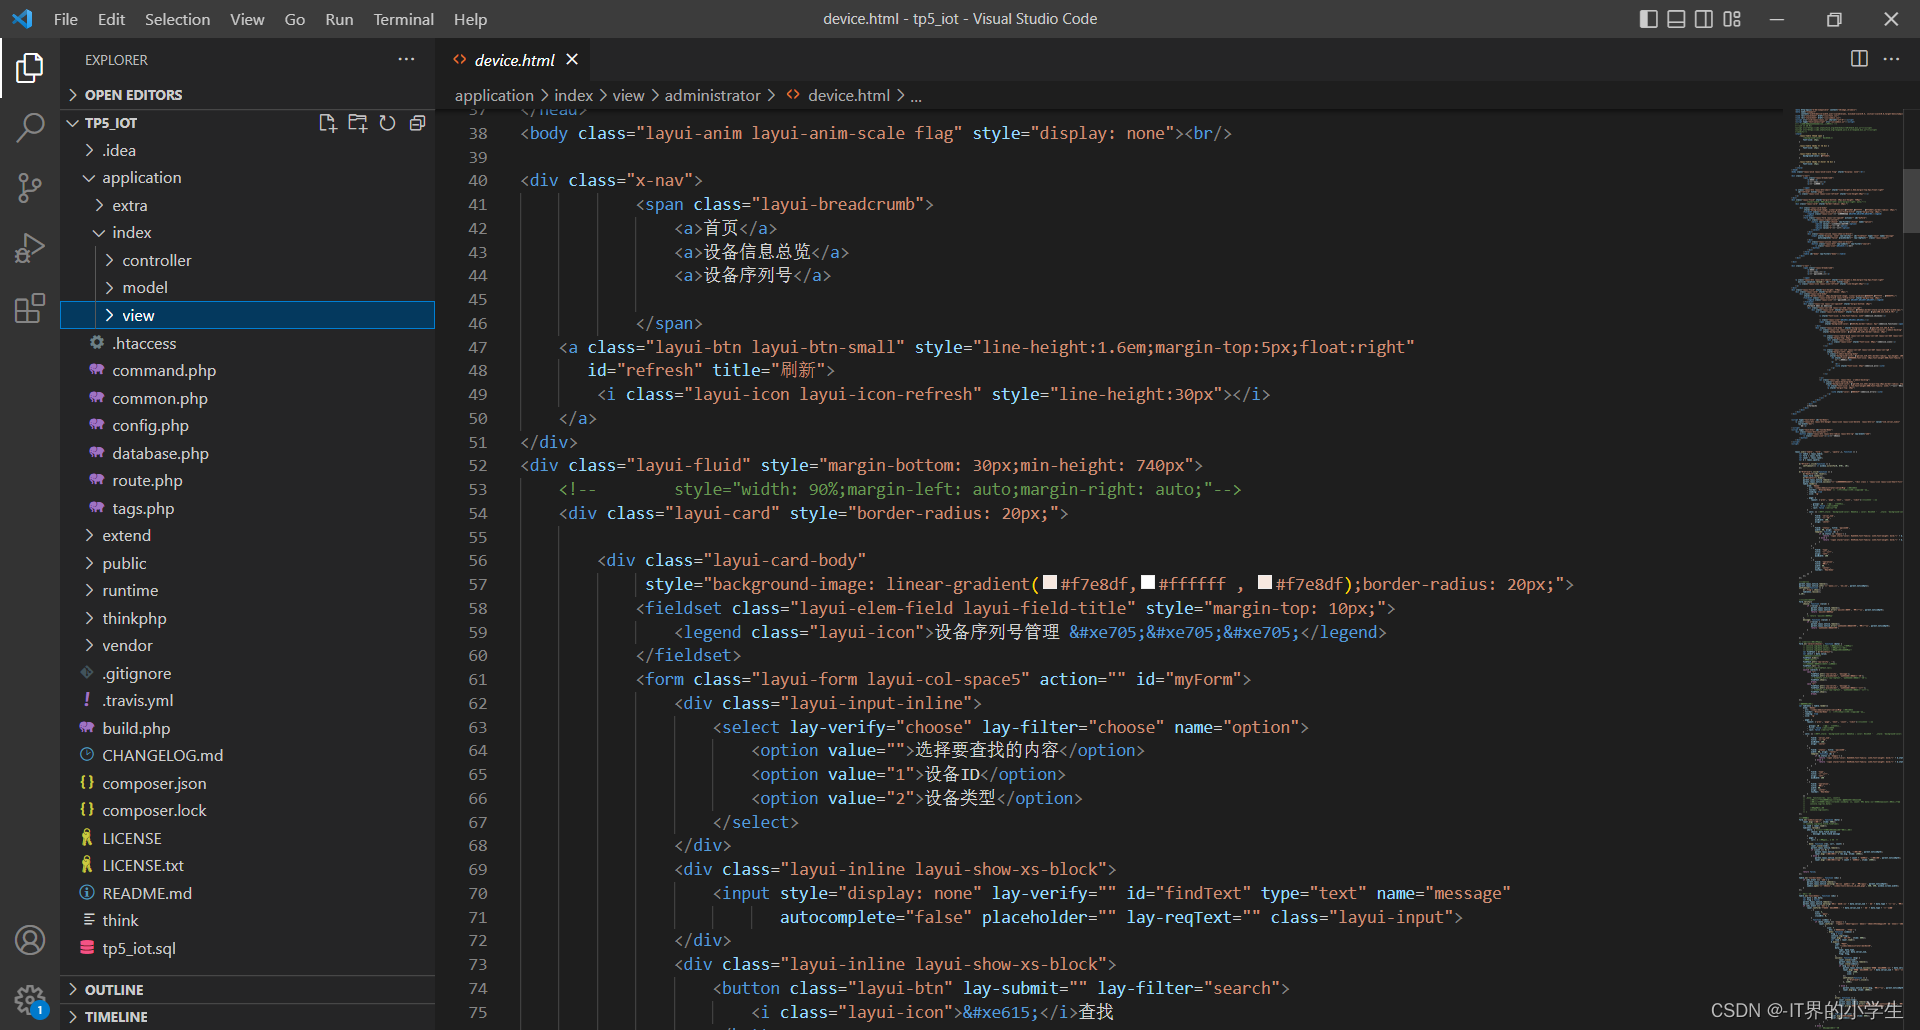Screen dimensions: 1920x1030
Task: Click New File icon in TP5_IOT header
Action: pos(327,123)
